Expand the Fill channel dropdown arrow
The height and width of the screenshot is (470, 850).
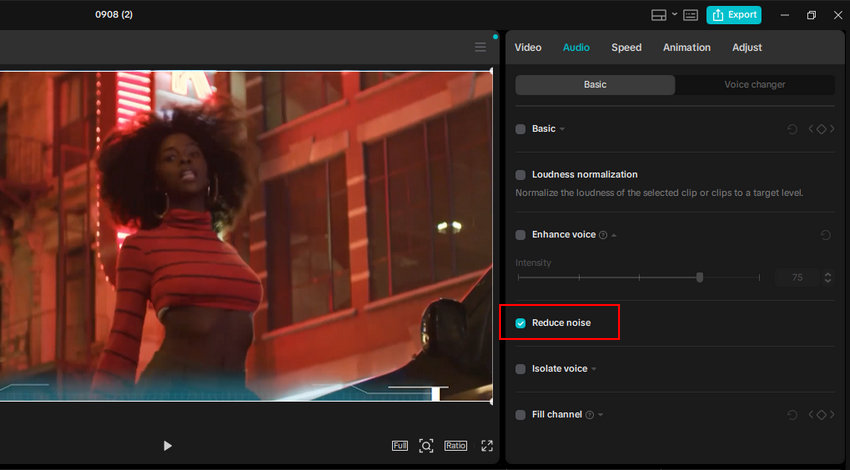601,415
